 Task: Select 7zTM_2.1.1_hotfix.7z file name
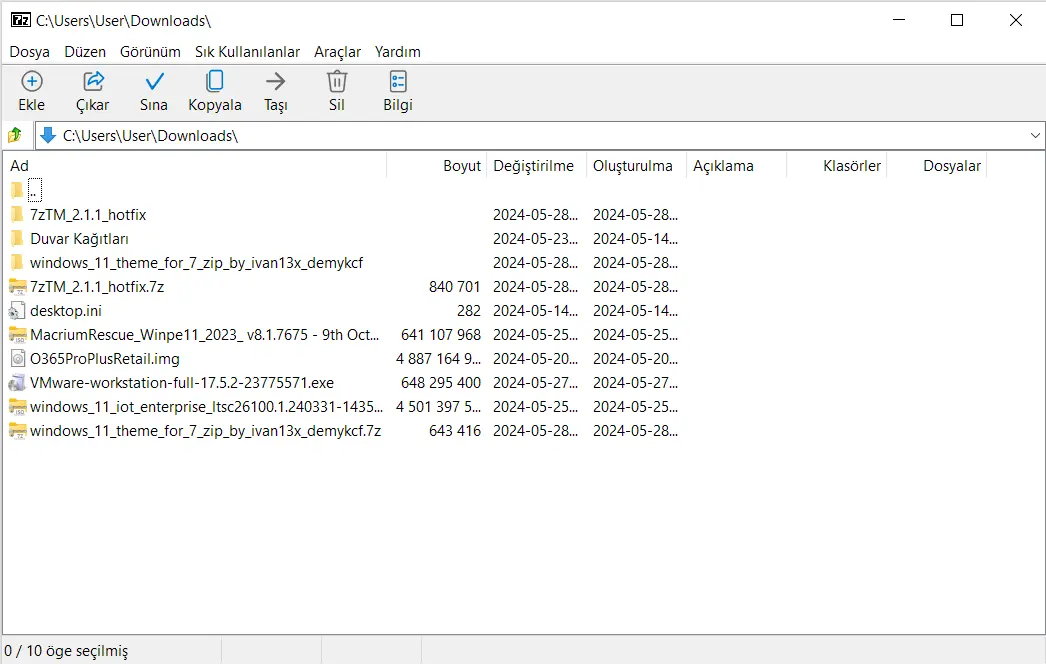point(97,287)
